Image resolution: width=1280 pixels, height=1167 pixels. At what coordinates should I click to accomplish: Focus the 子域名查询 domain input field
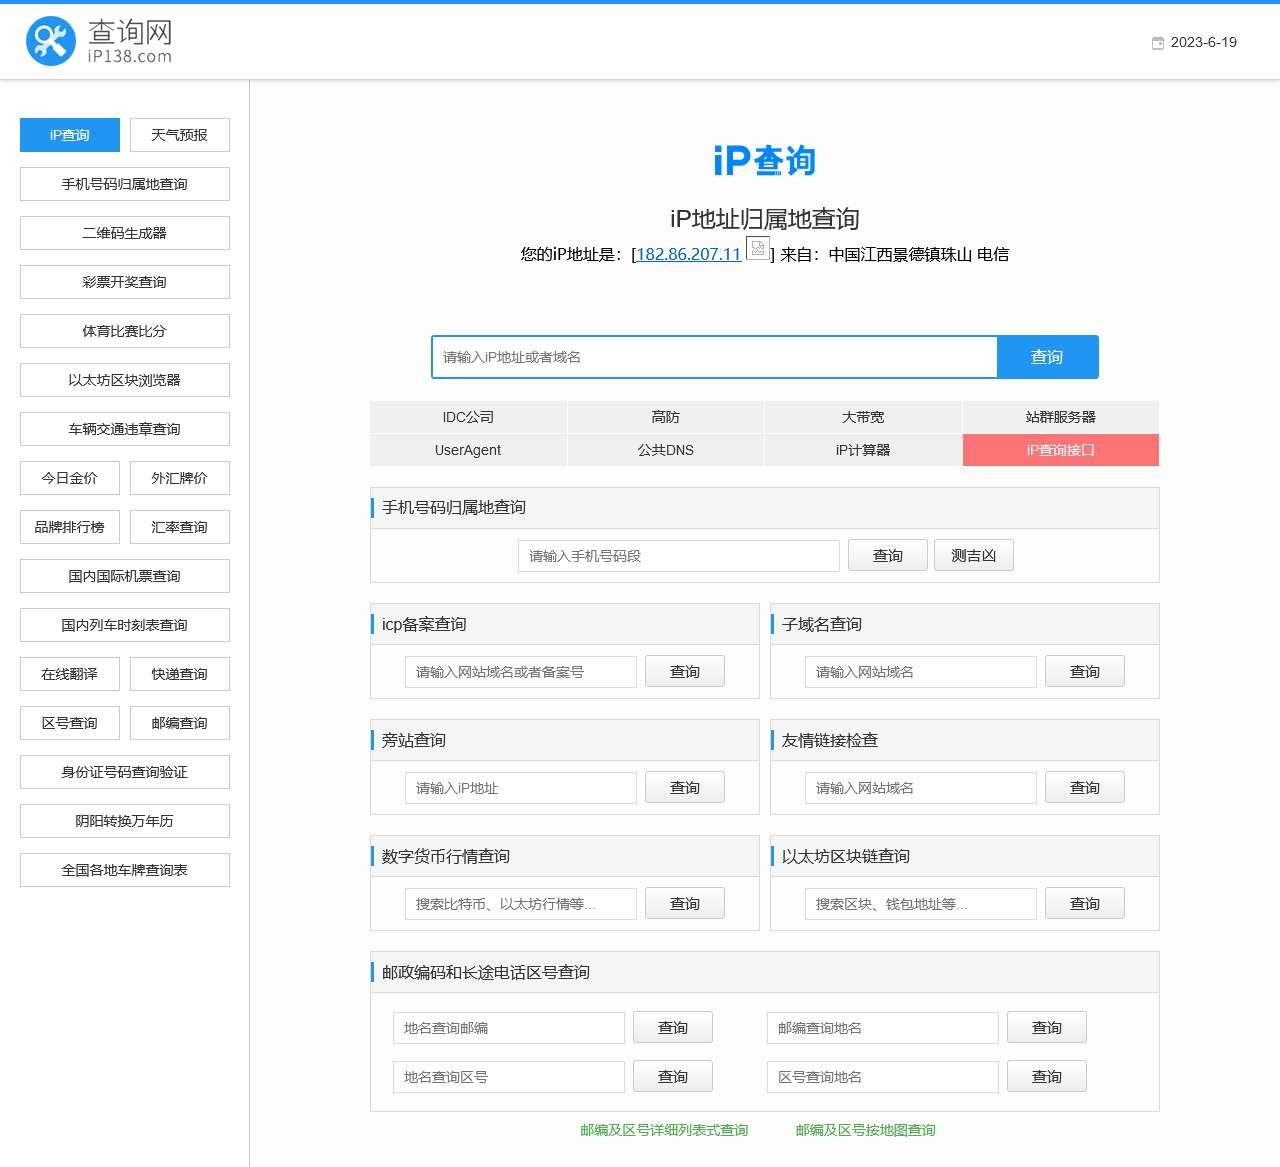coord(921,672)
